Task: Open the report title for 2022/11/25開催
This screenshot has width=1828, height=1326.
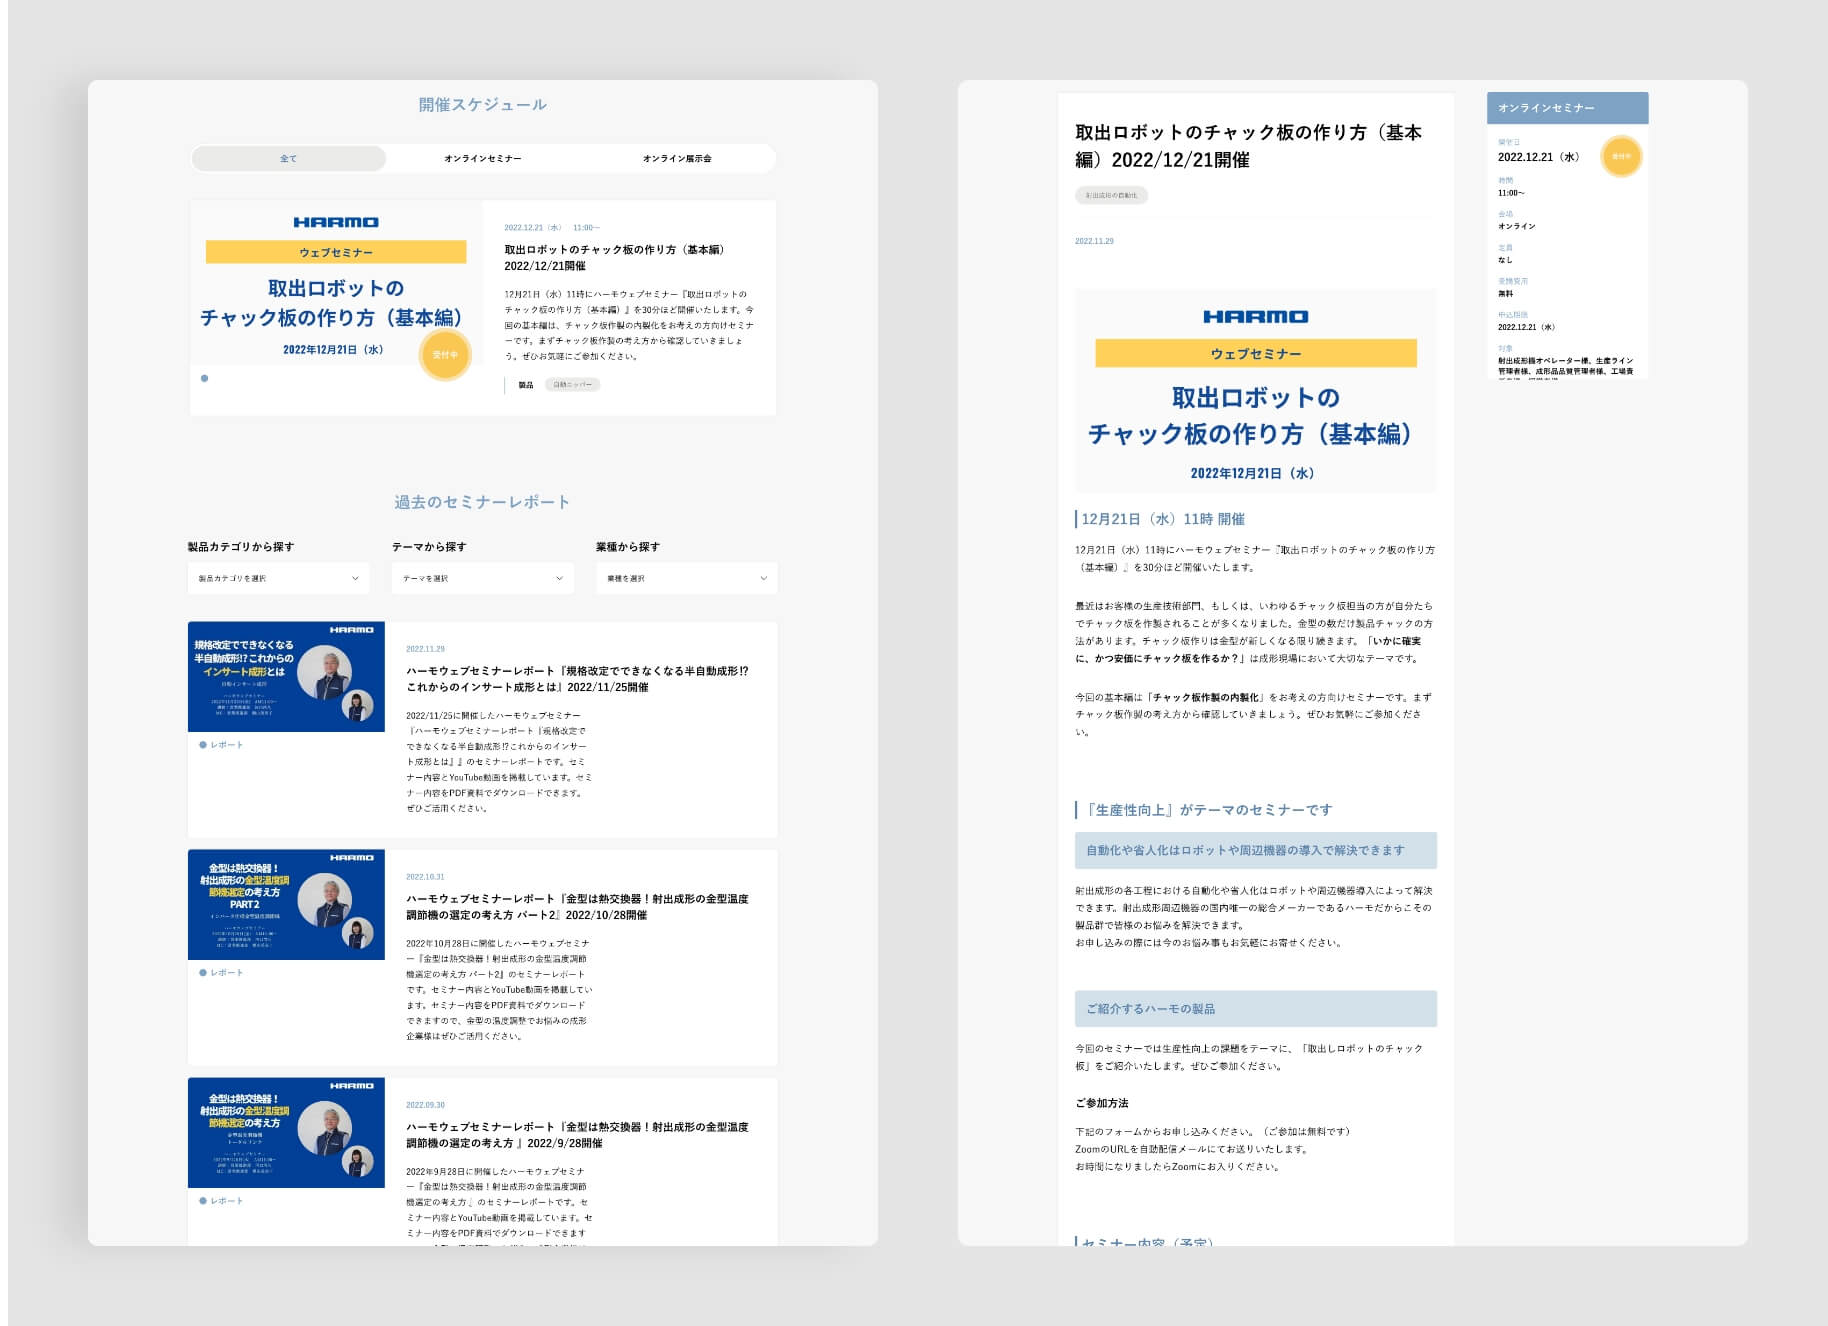Action: coord(577,679)
